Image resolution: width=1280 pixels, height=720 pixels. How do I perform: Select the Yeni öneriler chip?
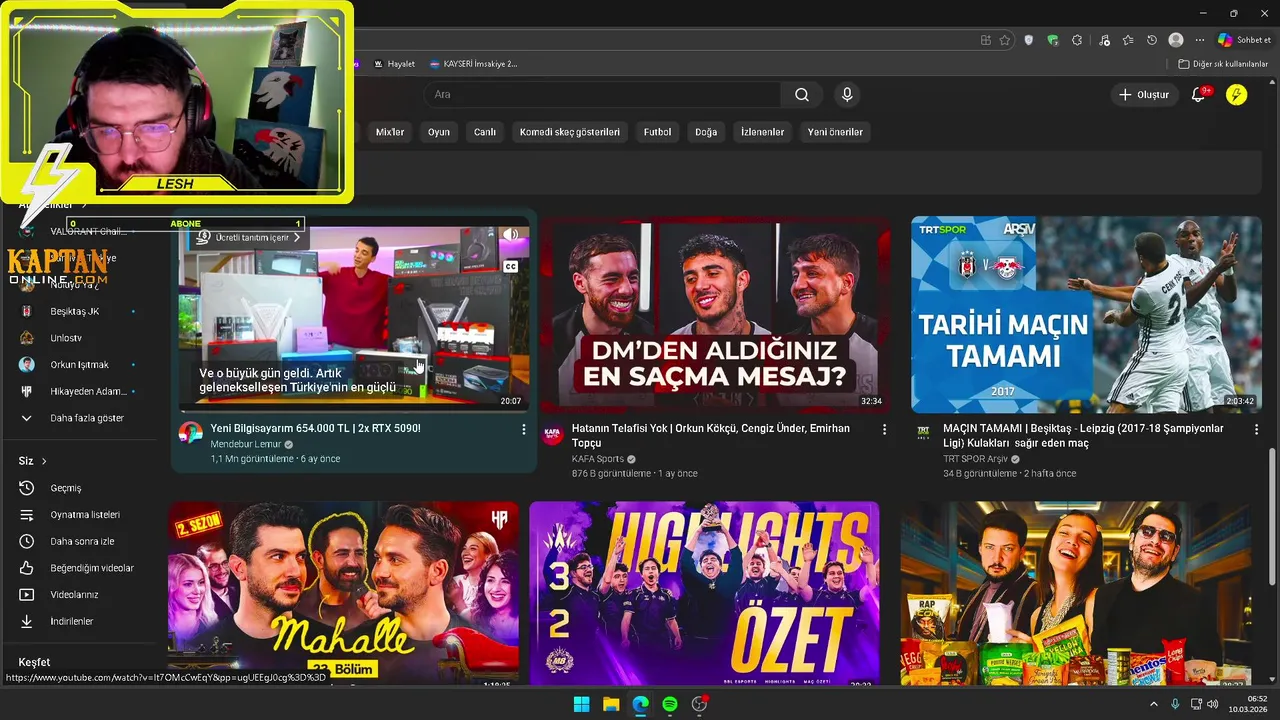[835, 132]
